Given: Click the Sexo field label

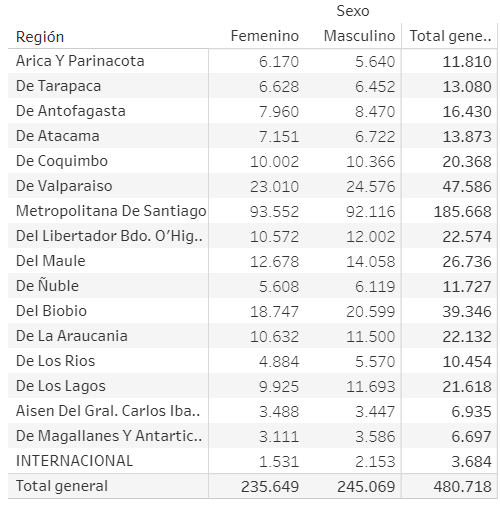Looking at the screenshot, I should 353,11.
